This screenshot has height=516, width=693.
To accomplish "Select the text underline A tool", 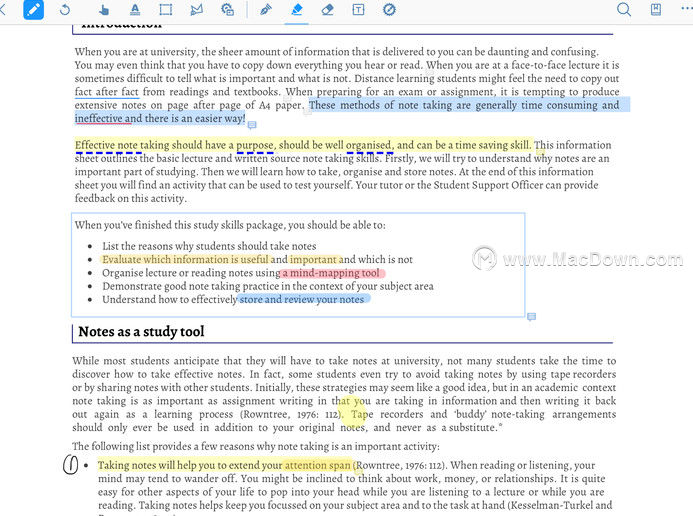I will coord(135,9).
